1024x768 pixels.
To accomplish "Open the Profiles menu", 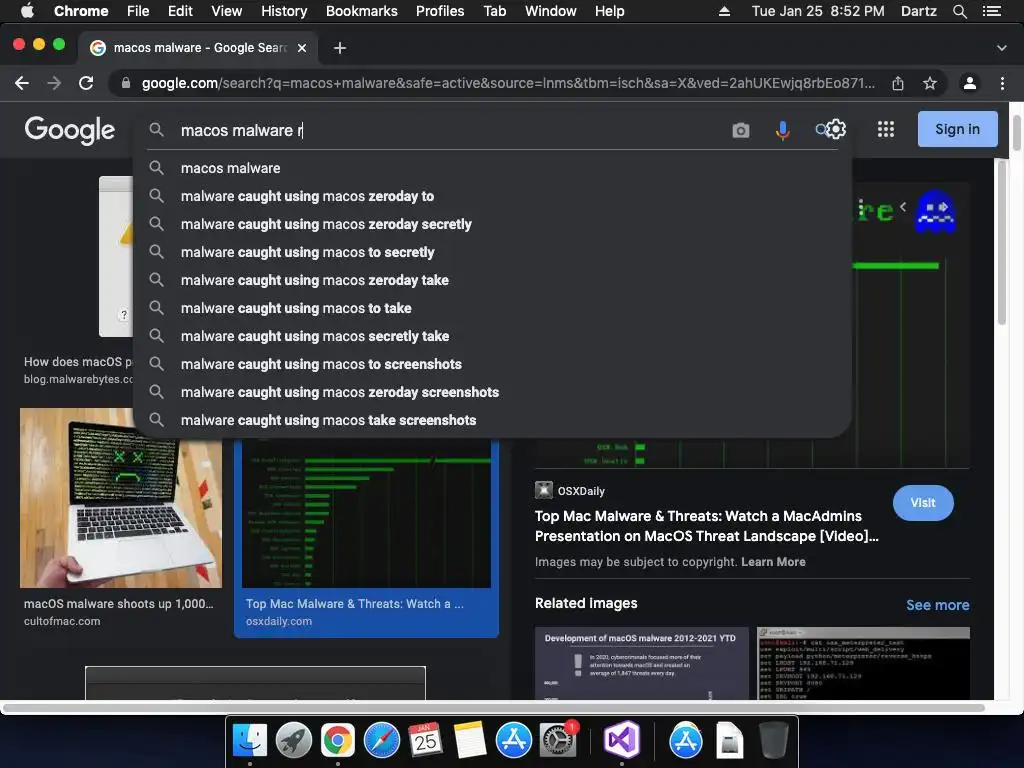I will tap(440, 11).
